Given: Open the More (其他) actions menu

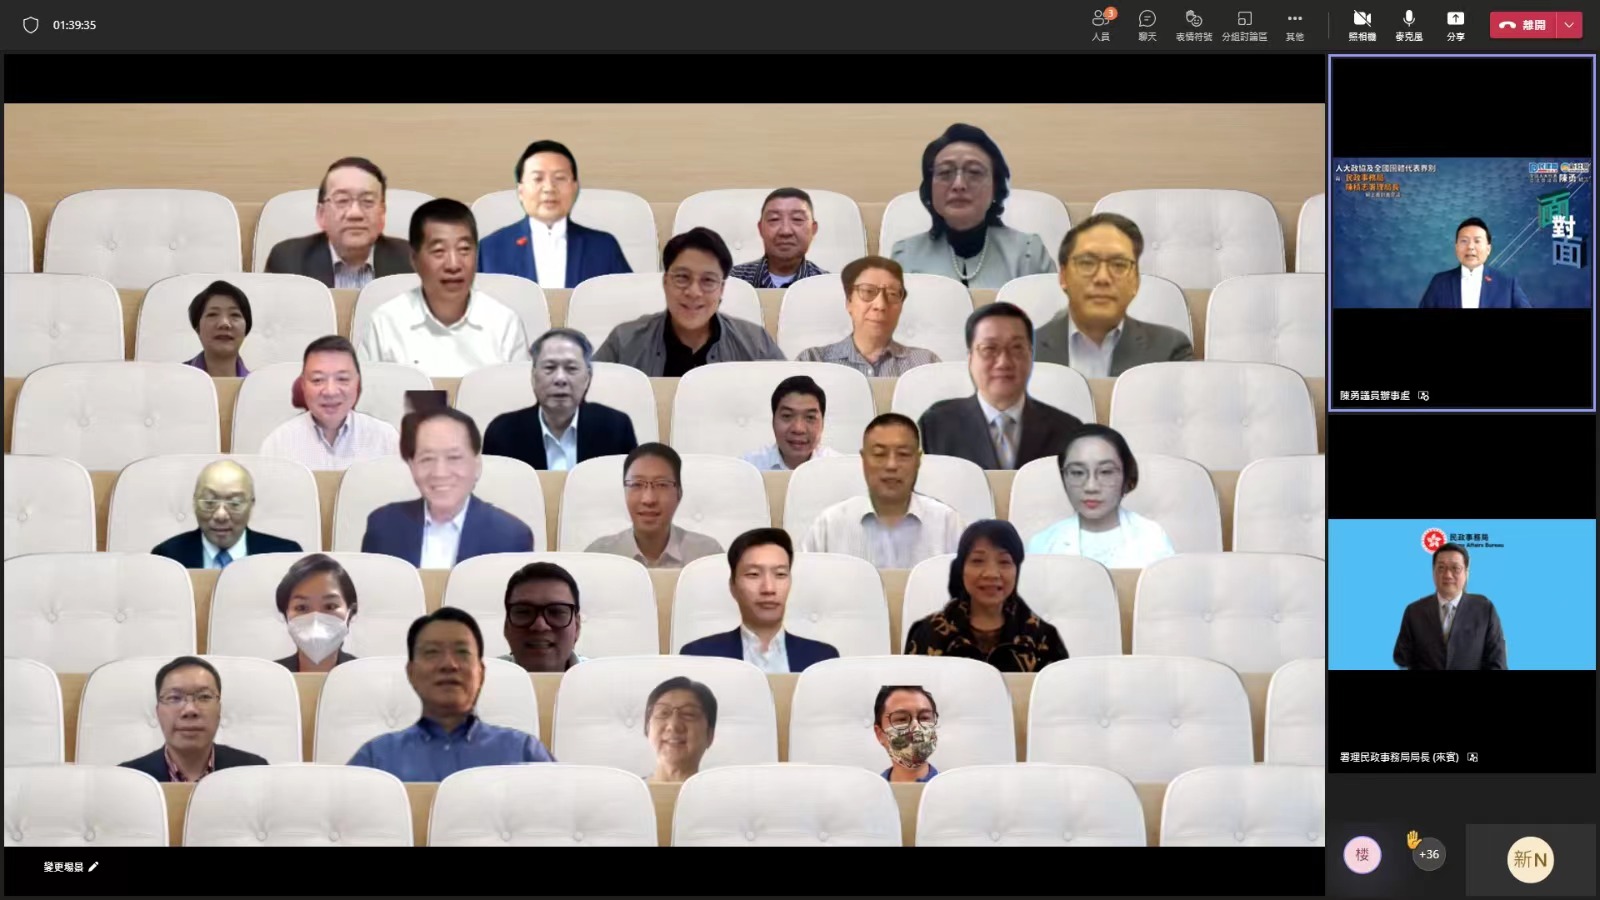Looking at the screenshot, I should click(1294, 24).
